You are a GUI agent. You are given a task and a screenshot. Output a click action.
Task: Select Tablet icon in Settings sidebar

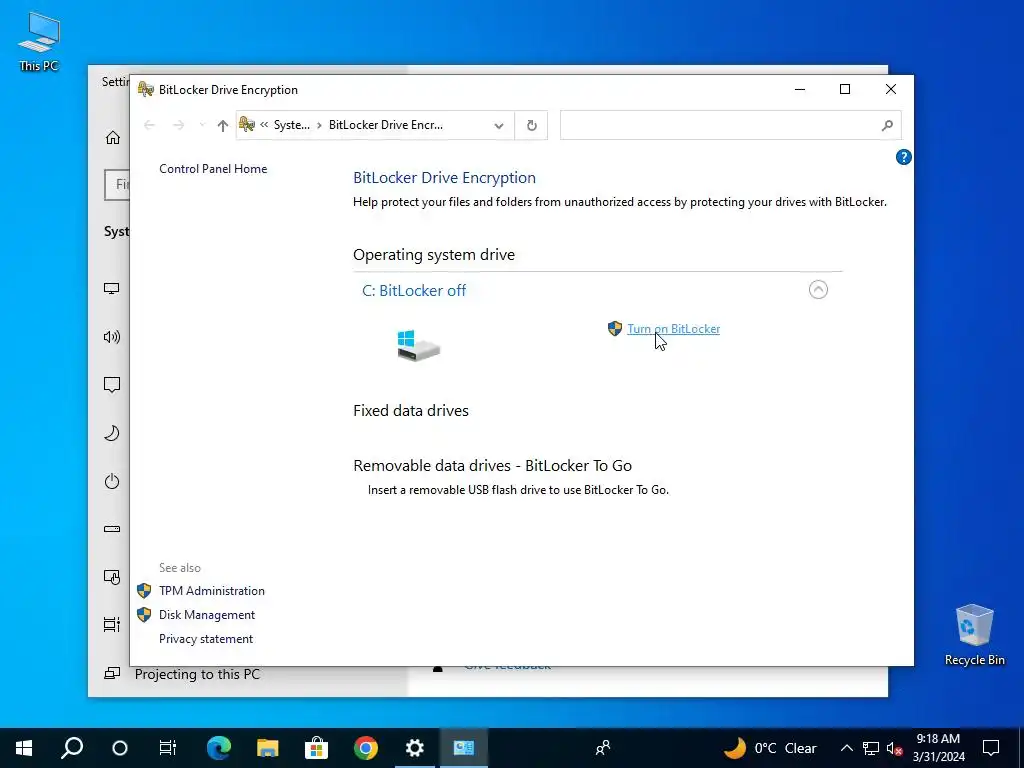click(112, 577)
